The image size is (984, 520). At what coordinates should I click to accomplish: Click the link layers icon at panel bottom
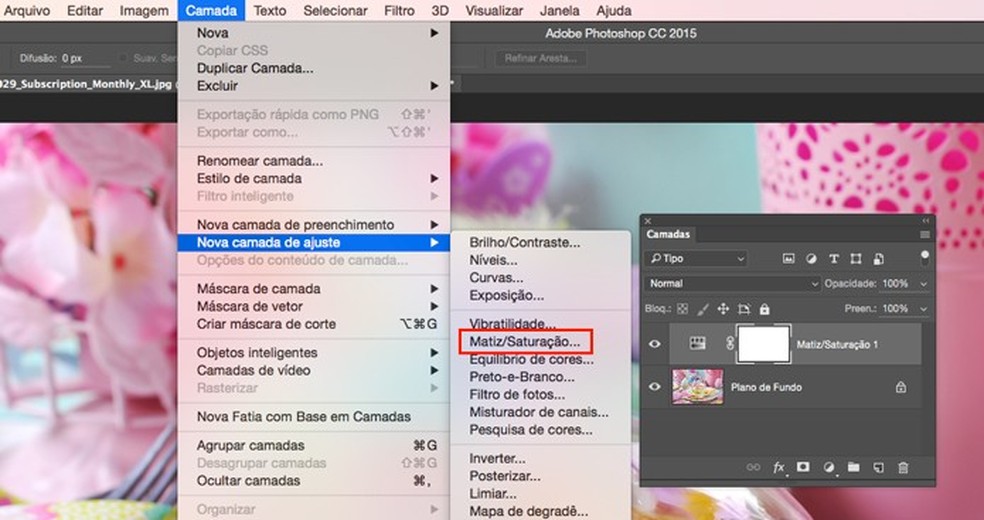(x=753, y=467)
